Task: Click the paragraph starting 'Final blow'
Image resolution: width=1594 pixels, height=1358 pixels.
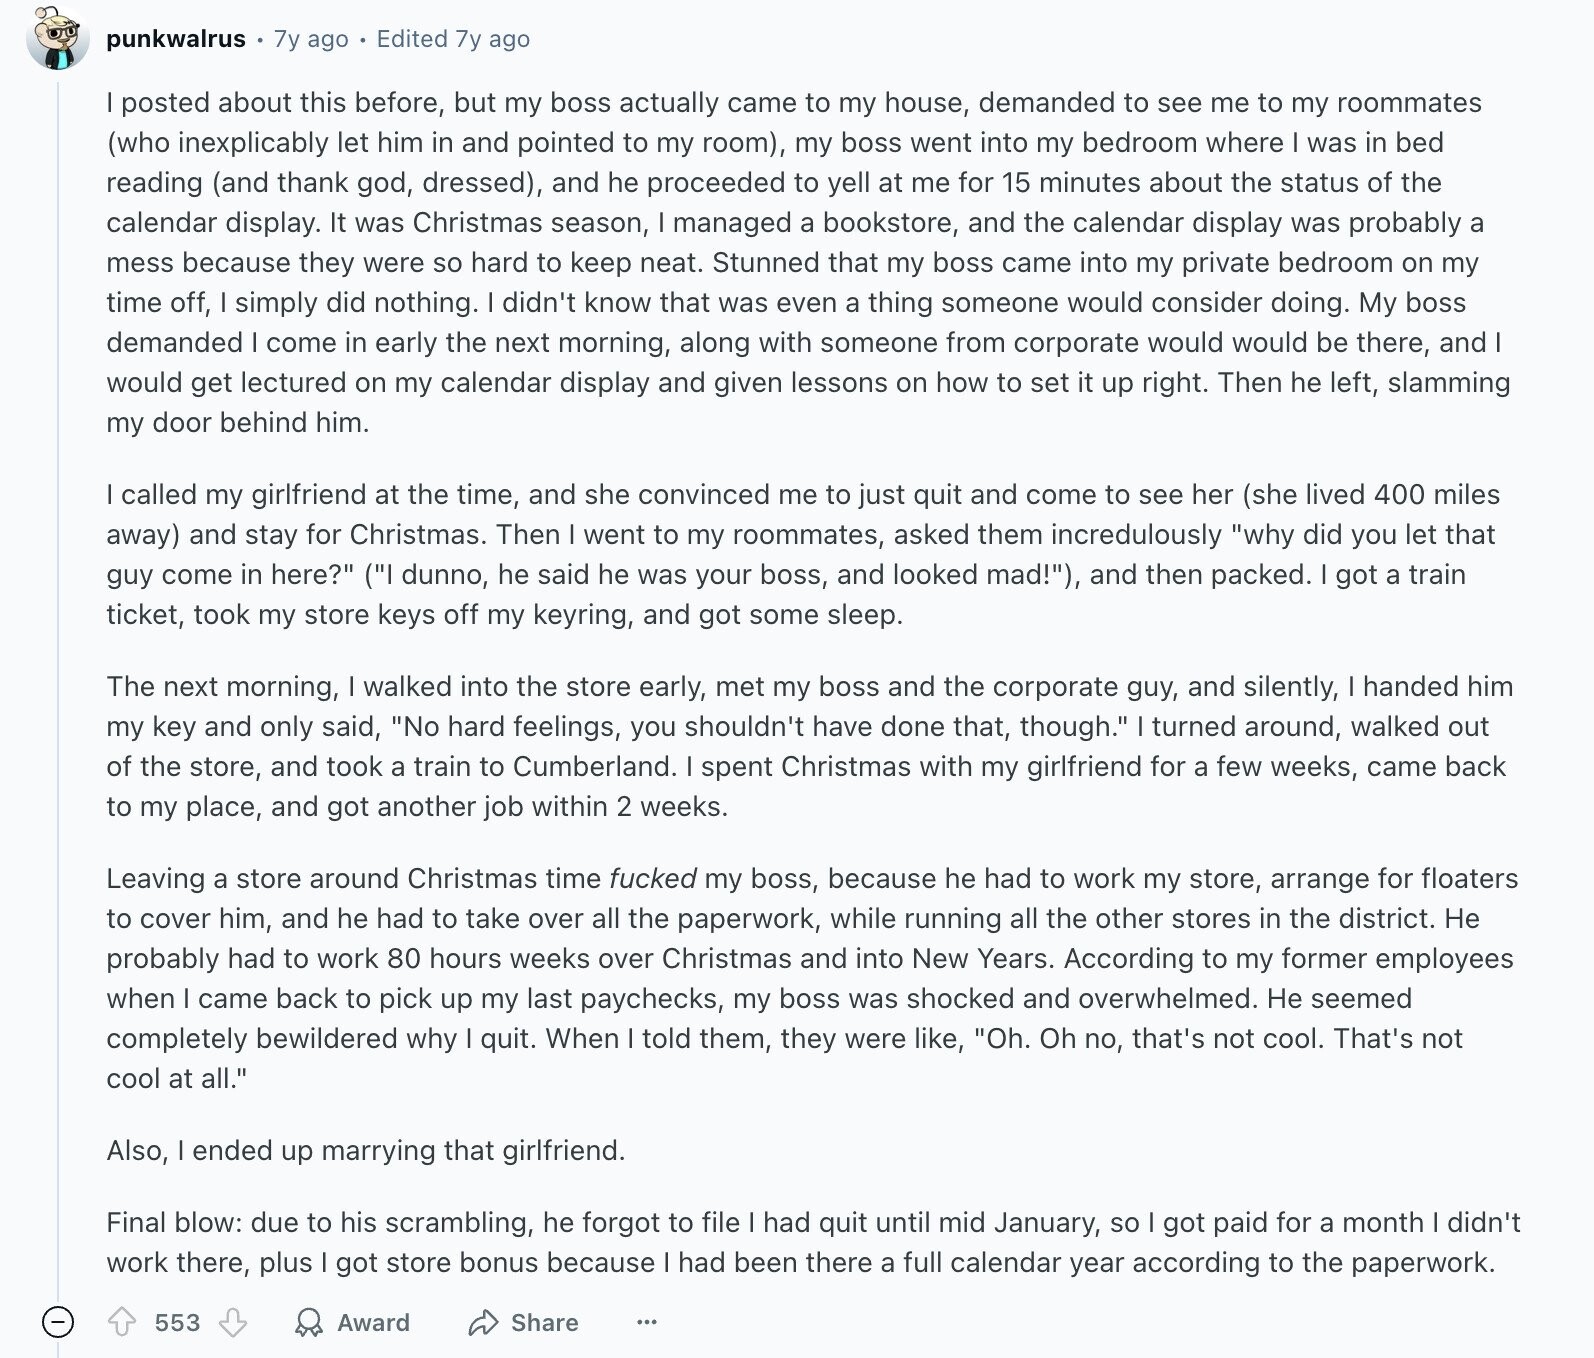Action: [813, 1242]
